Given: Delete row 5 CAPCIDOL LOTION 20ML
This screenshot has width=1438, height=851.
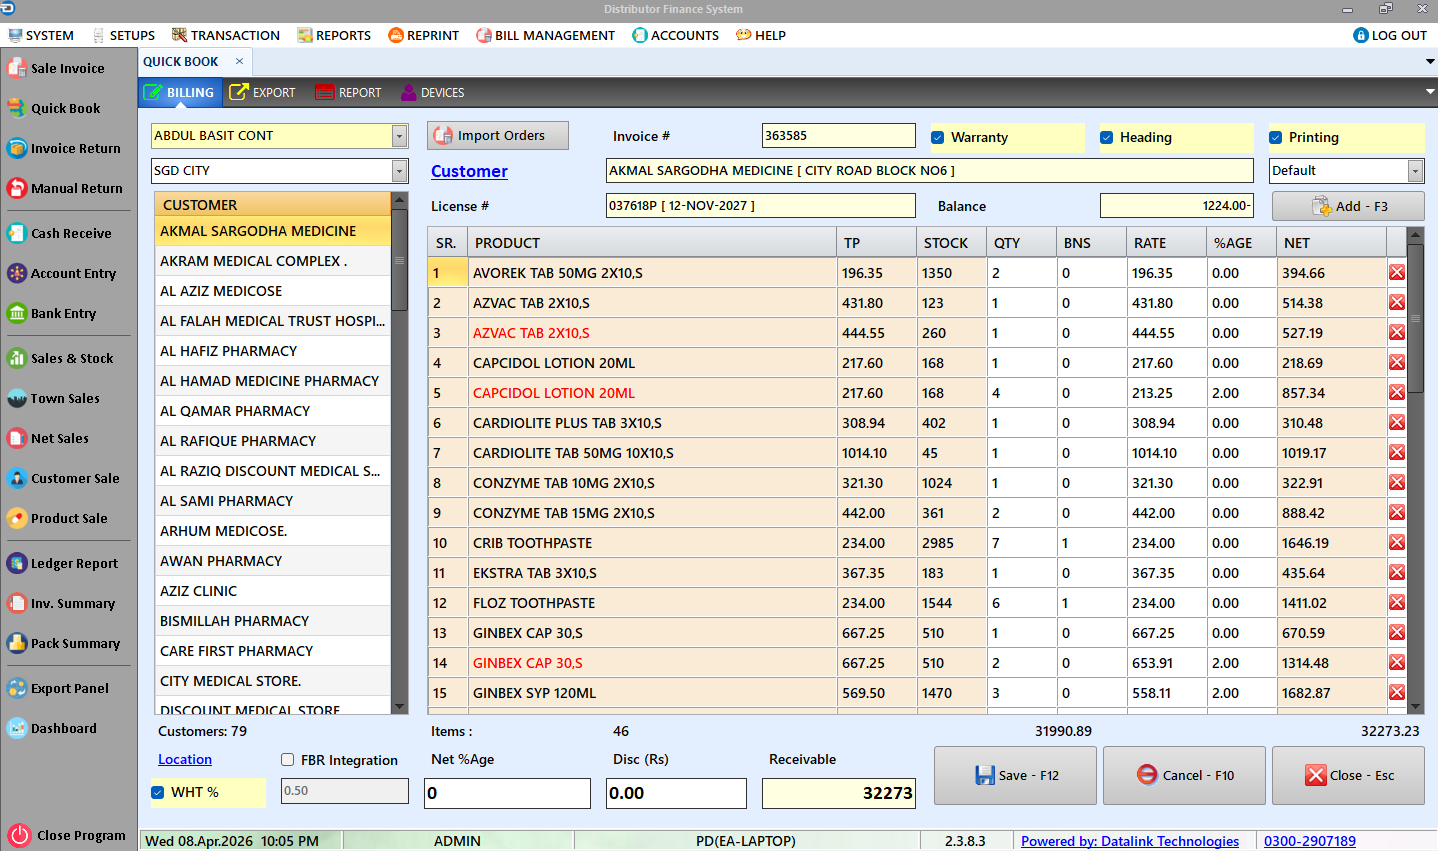Looking at the screenshot, I should point(1397,392).
